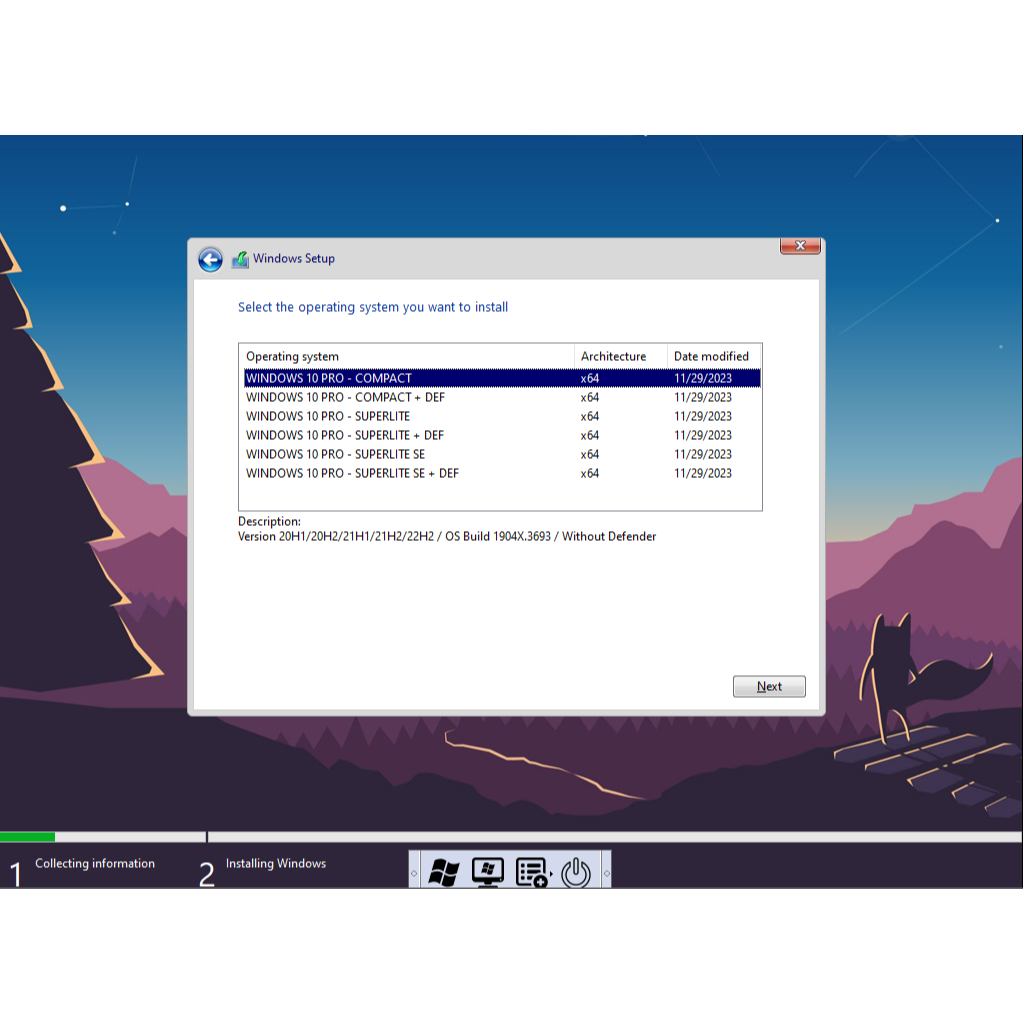Click the Operating system column header

407,356
